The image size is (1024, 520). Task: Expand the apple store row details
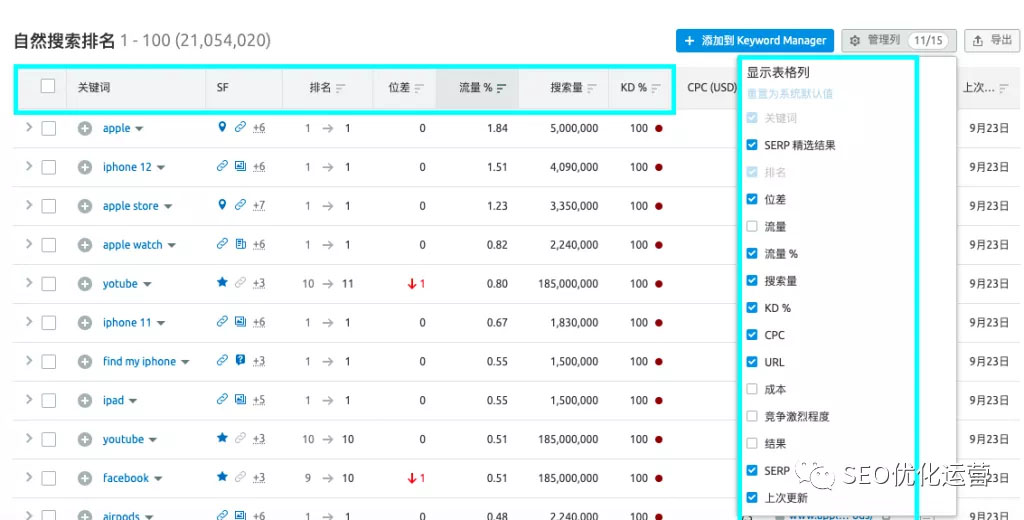click(29, 205)
